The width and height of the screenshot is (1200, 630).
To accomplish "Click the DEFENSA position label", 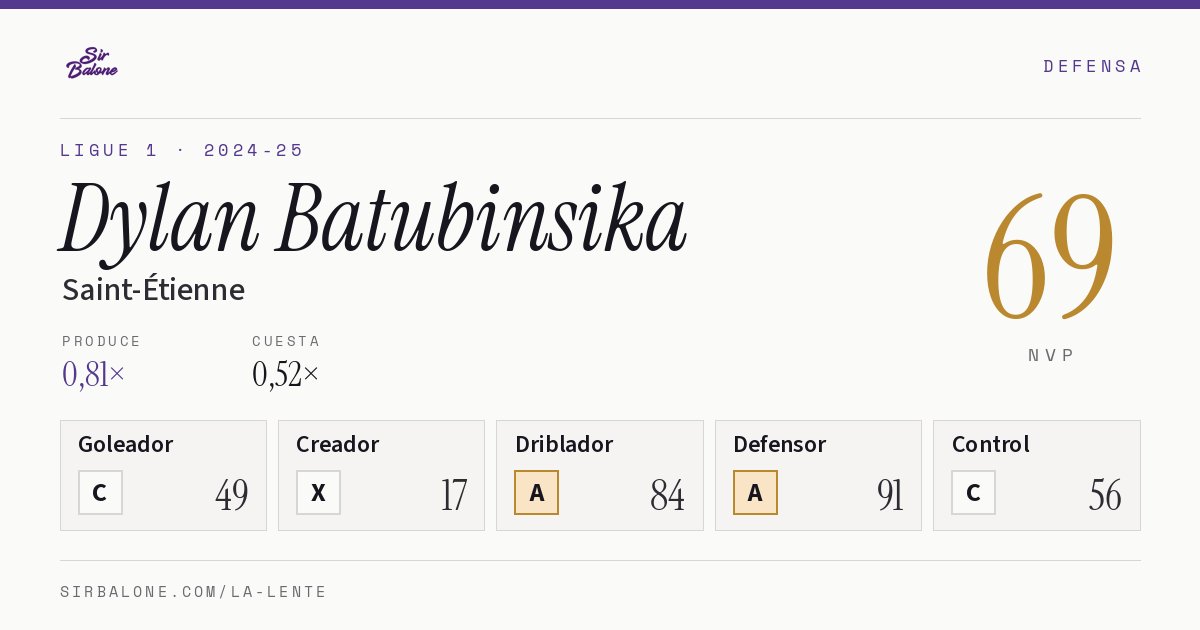I will pos(1092,66).
